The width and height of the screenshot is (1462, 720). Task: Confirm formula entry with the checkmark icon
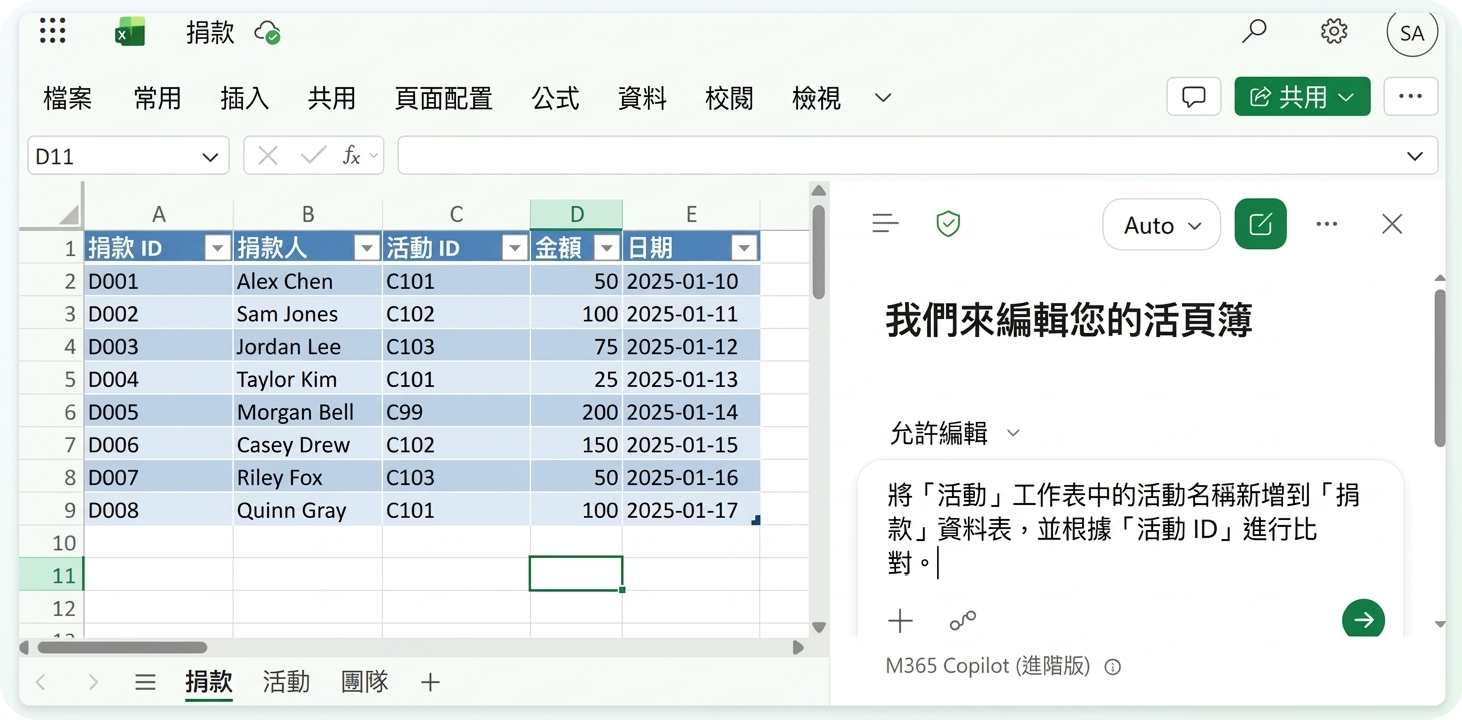click(313, 156)
